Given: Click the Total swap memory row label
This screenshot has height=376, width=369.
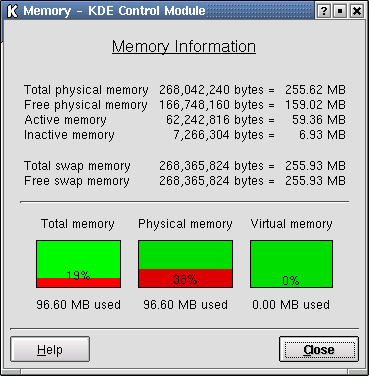Looking at the screenshot, I should [77, 166].
